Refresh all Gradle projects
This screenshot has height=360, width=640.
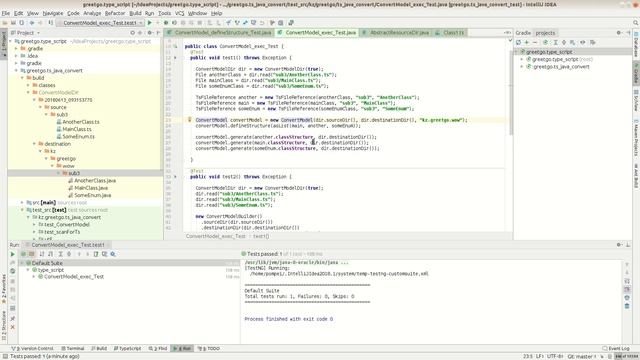(x=518, y=42)
